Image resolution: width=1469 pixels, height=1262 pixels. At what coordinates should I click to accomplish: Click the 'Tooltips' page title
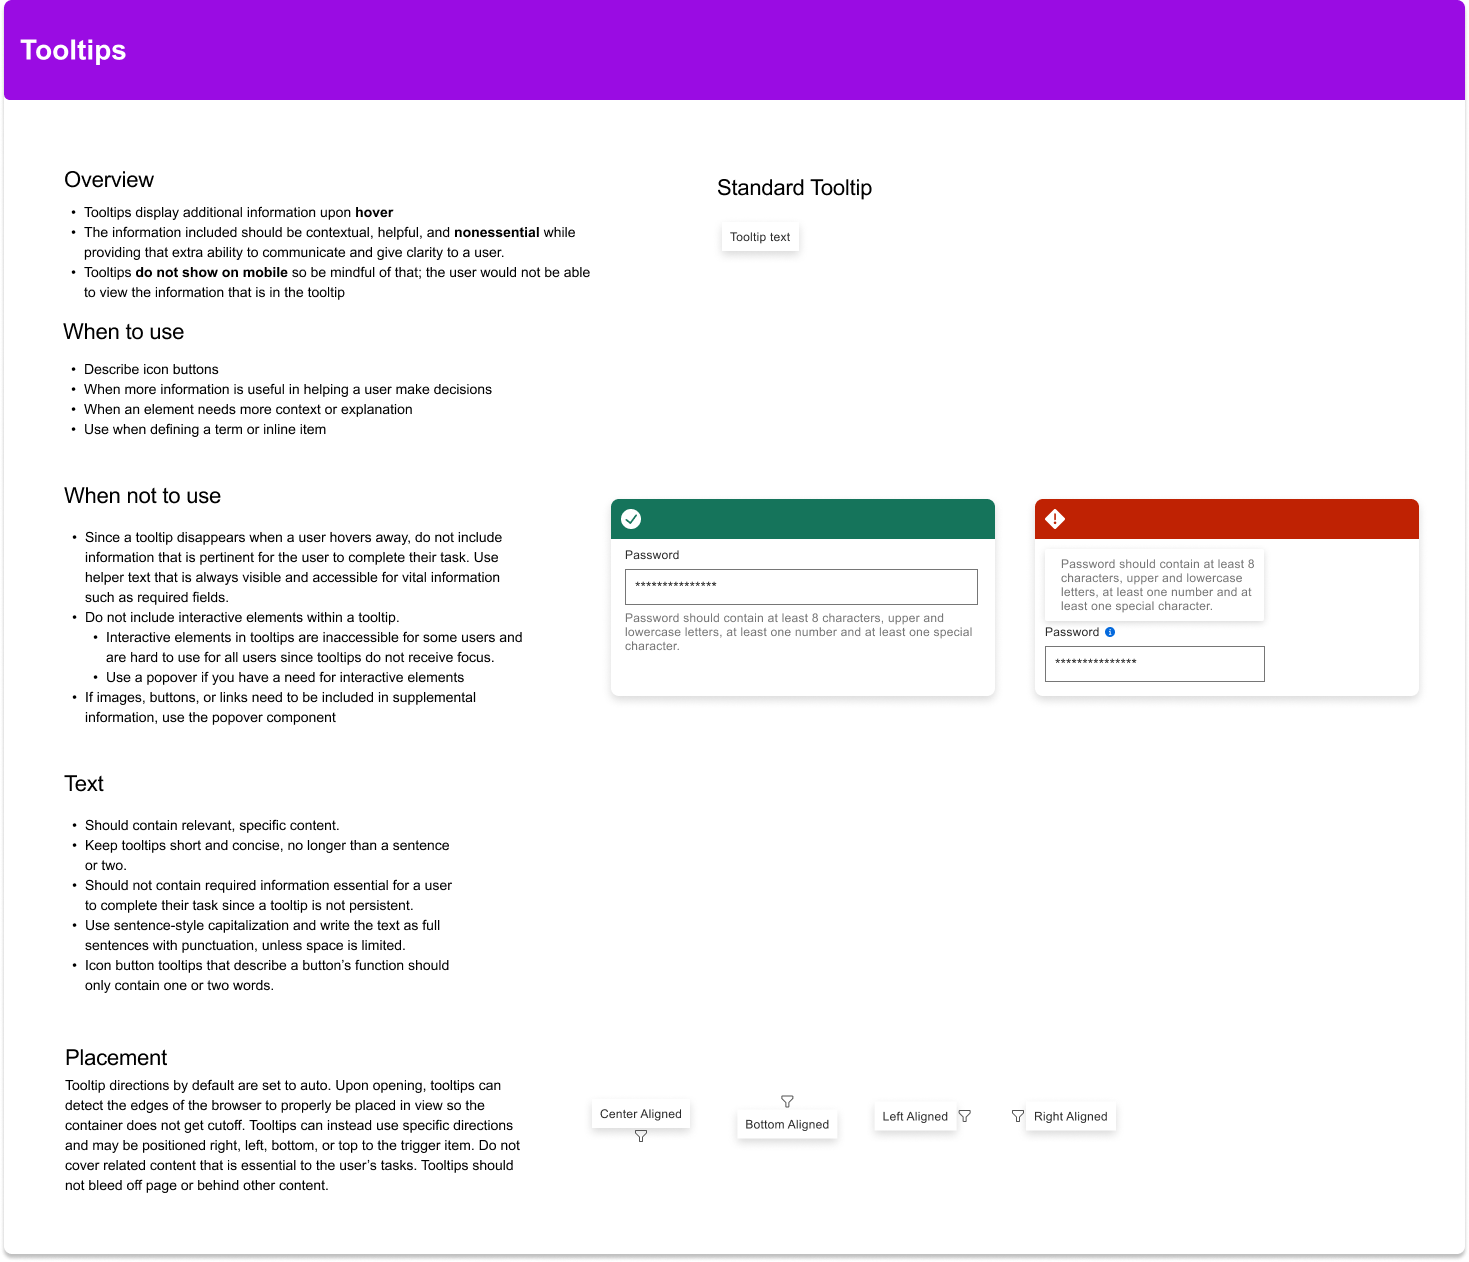coord(73,50)
